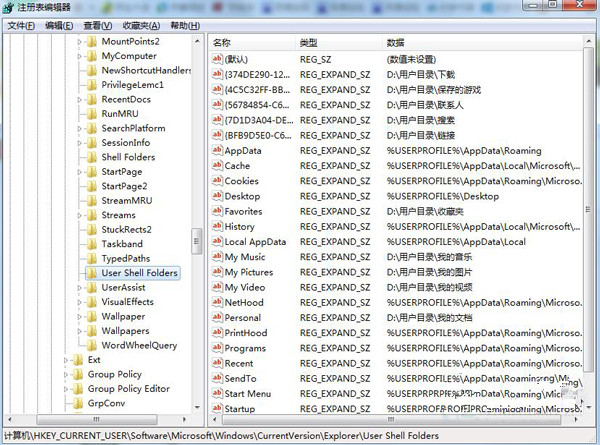Viewport: 600px width, 445px height.
Task: Open the 收藏夹(A) menu
Action: [x=141, y=26]
